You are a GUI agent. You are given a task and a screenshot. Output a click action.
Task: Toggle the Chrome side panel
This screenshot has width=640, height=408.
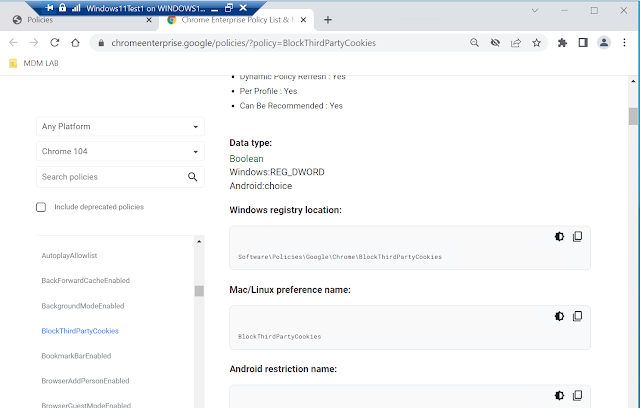click(583, 42)
